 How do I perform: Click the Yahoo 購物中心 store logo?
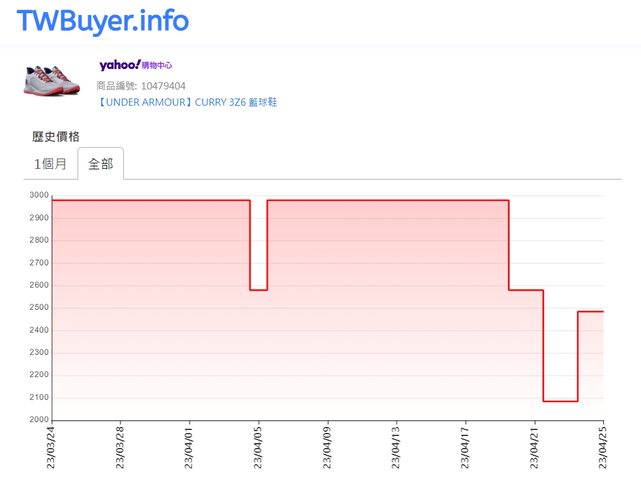(x=136, y=65)
